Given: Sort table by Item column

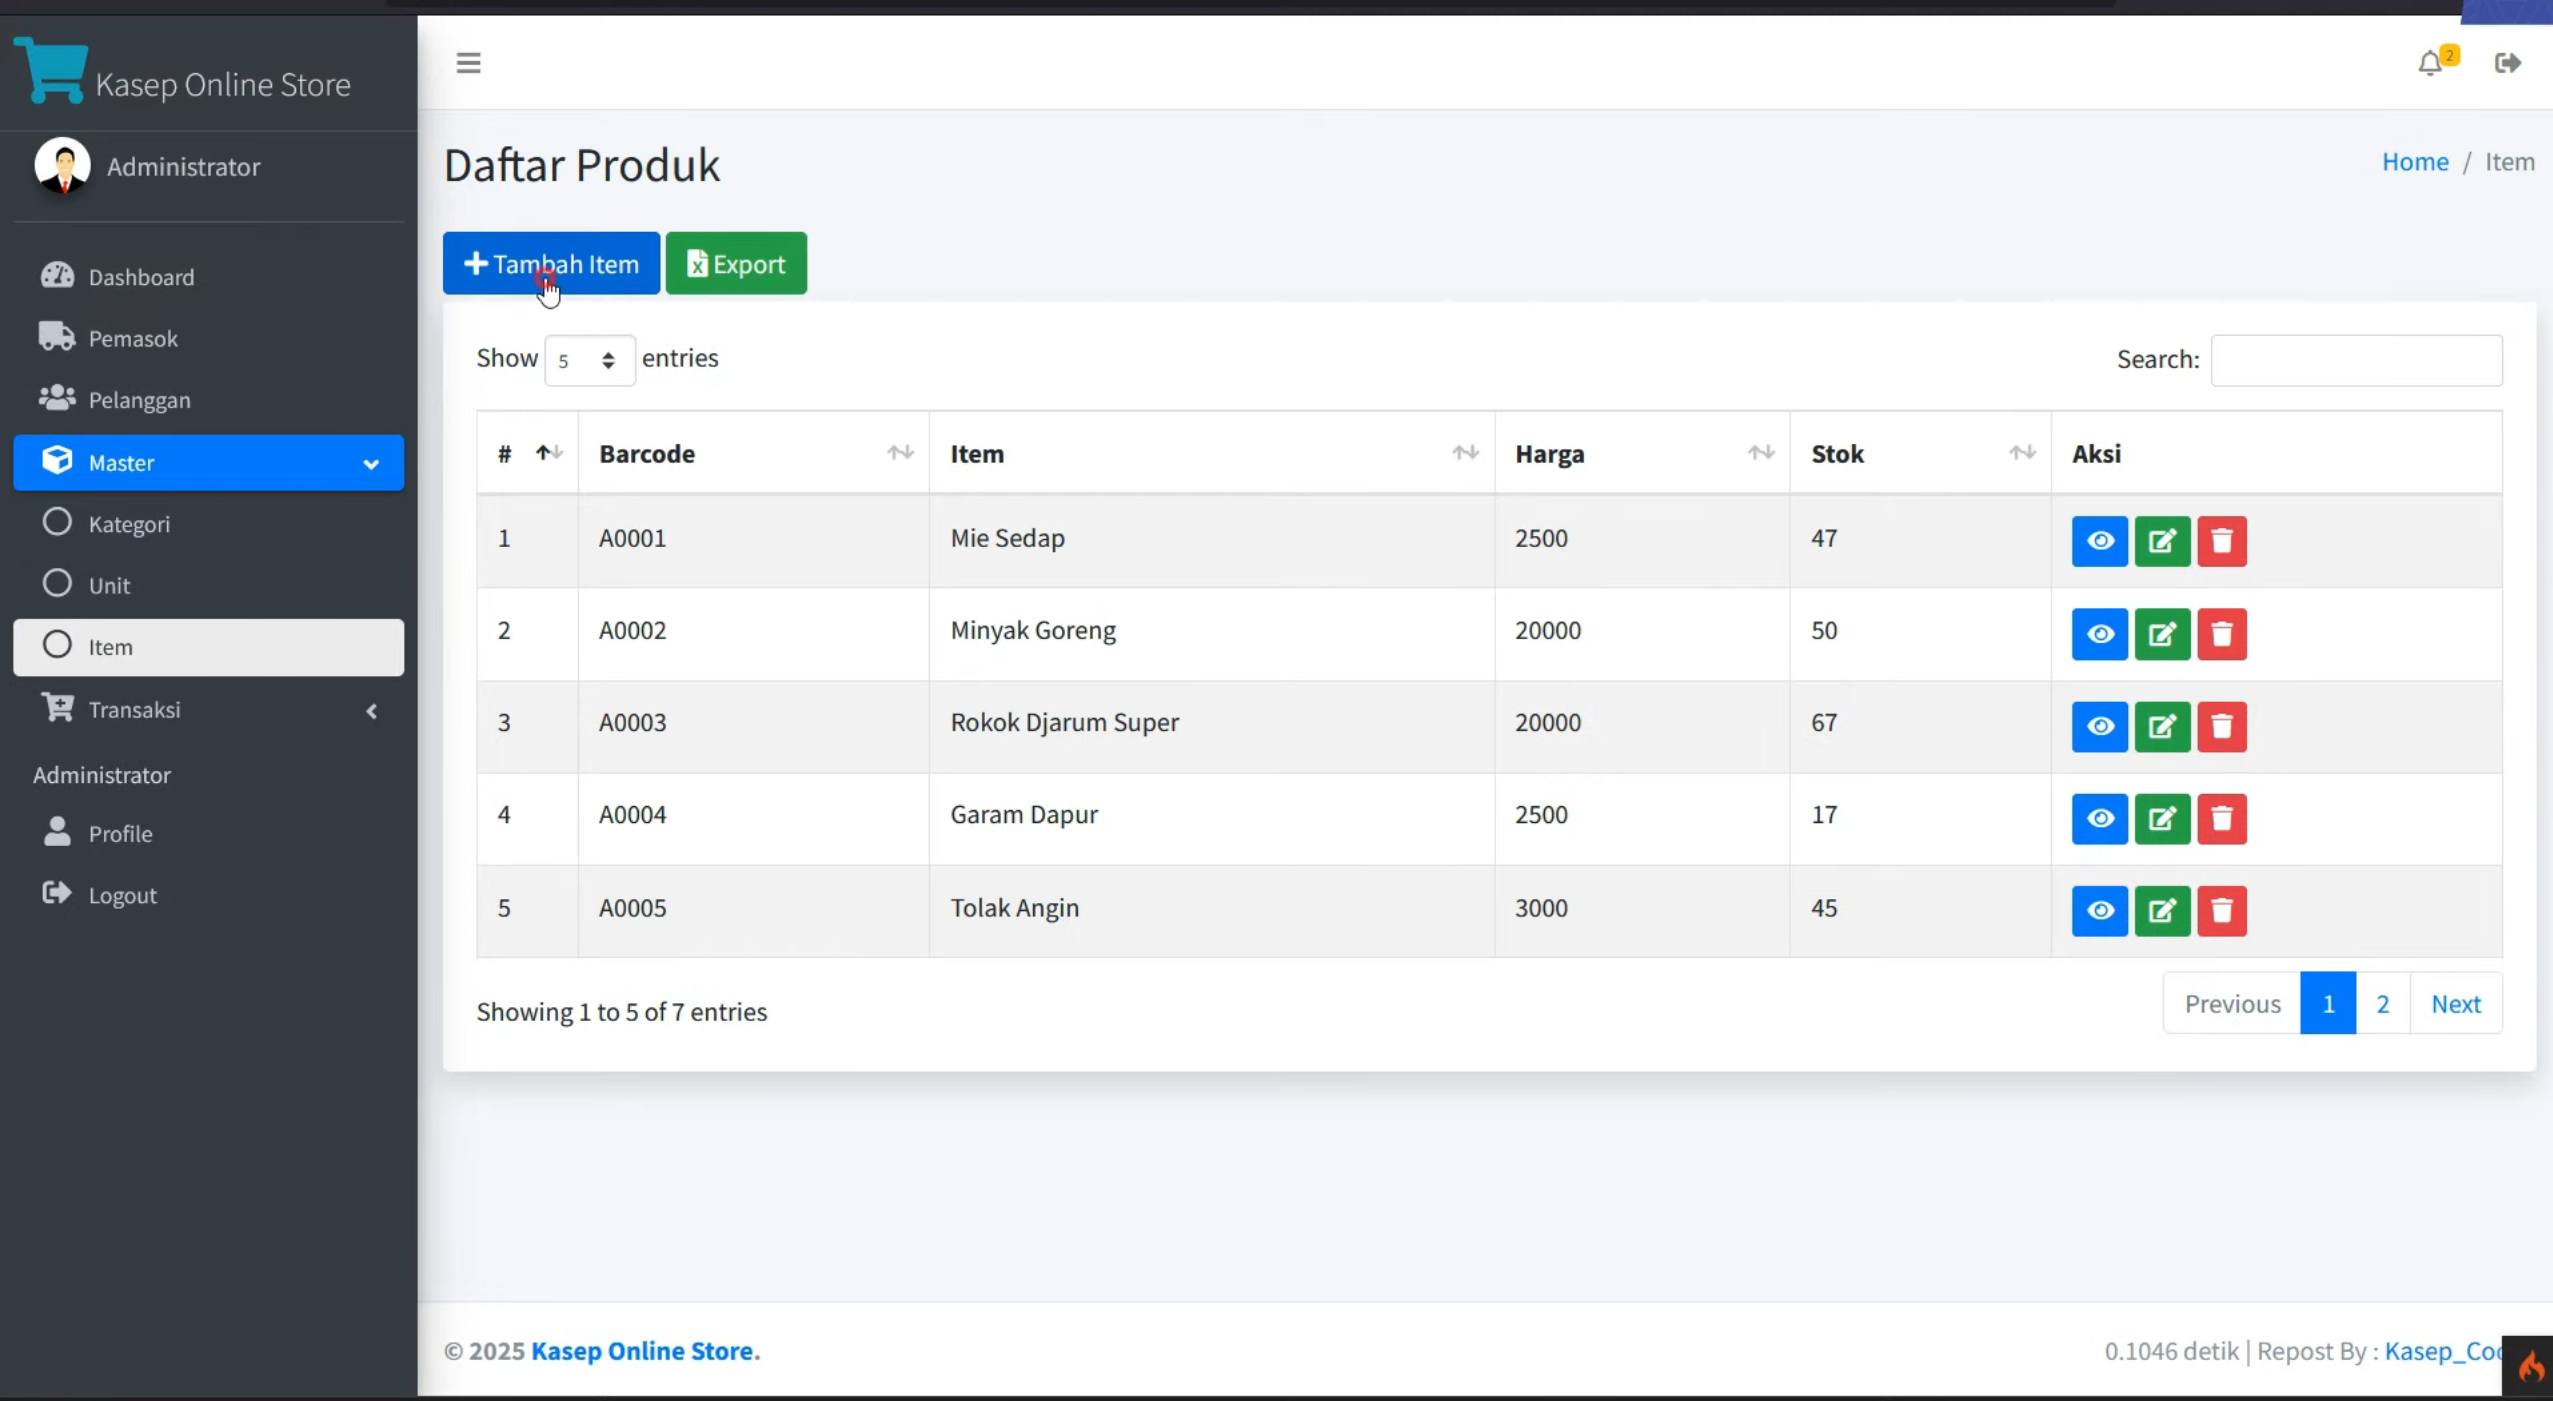Looking at the screenshot, I should (1211, 453).
